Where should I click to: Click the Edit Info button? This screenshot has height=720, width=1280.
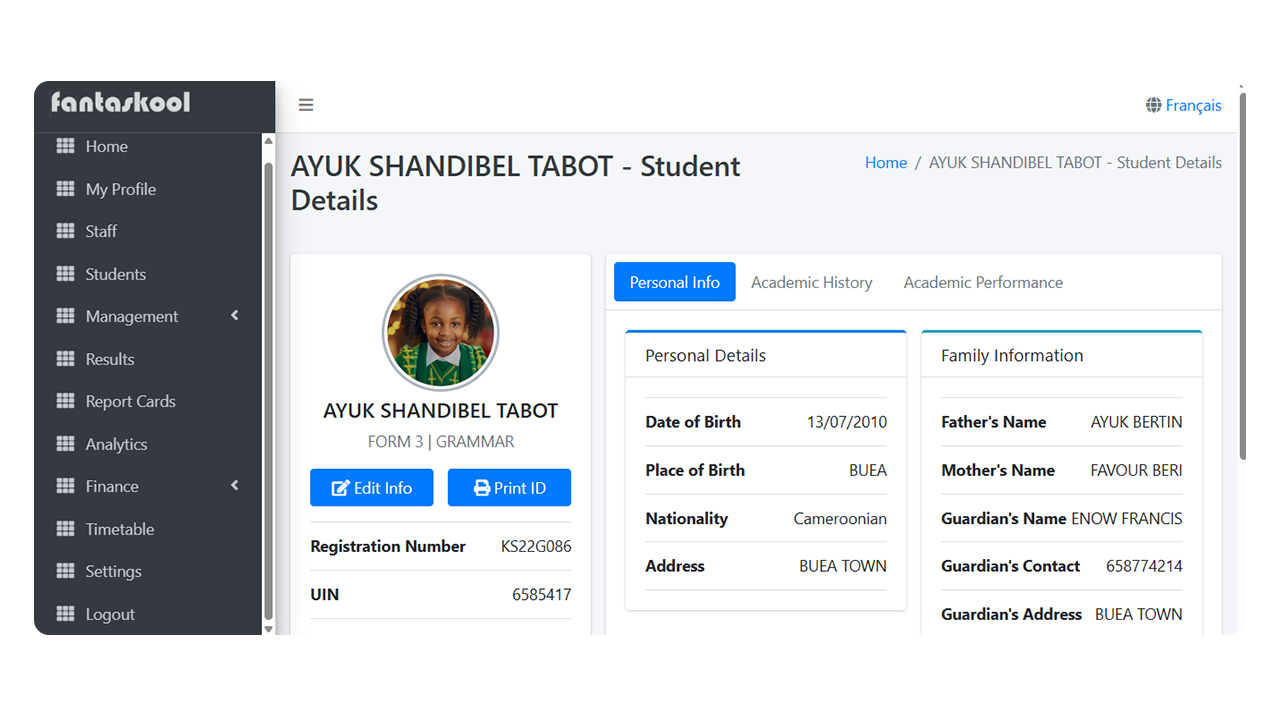tap(372, 488)
